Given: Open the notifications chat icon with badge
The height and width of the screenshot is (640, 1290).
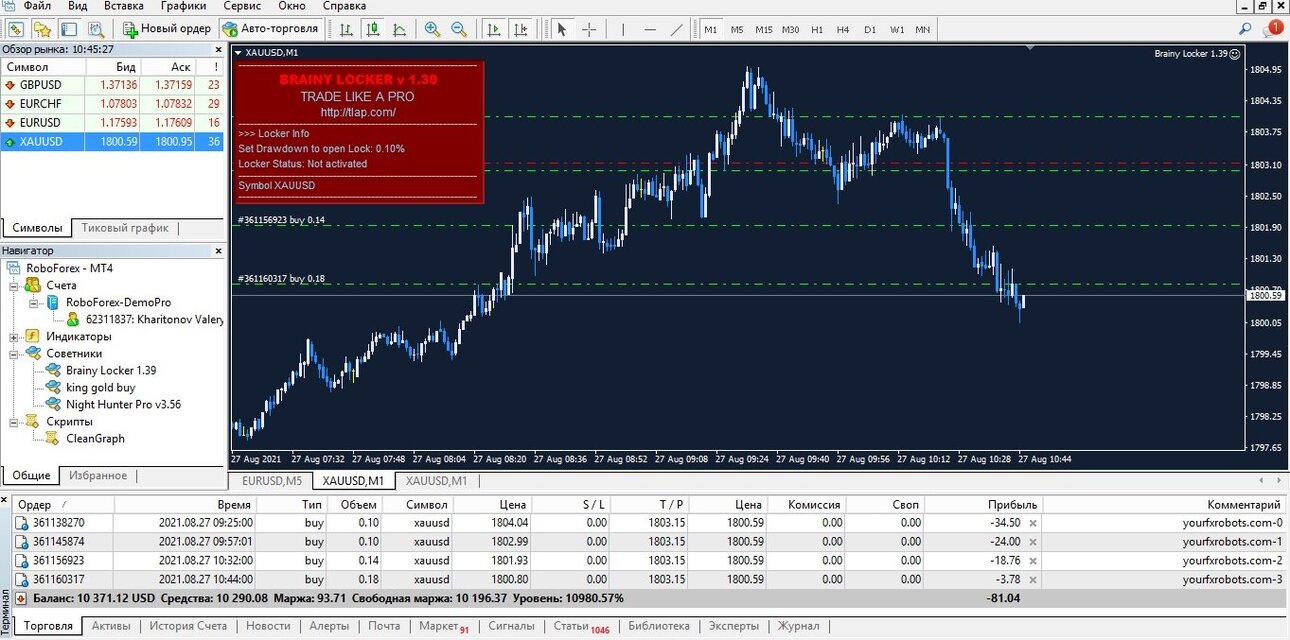Looking at the screenshot, I should (x=1272, y=29).
